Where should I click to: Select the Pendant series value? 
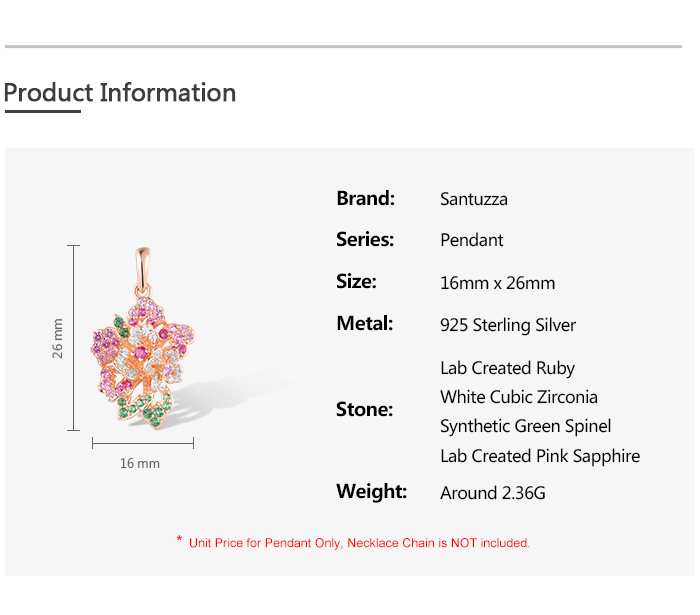[x=472, y=240]
